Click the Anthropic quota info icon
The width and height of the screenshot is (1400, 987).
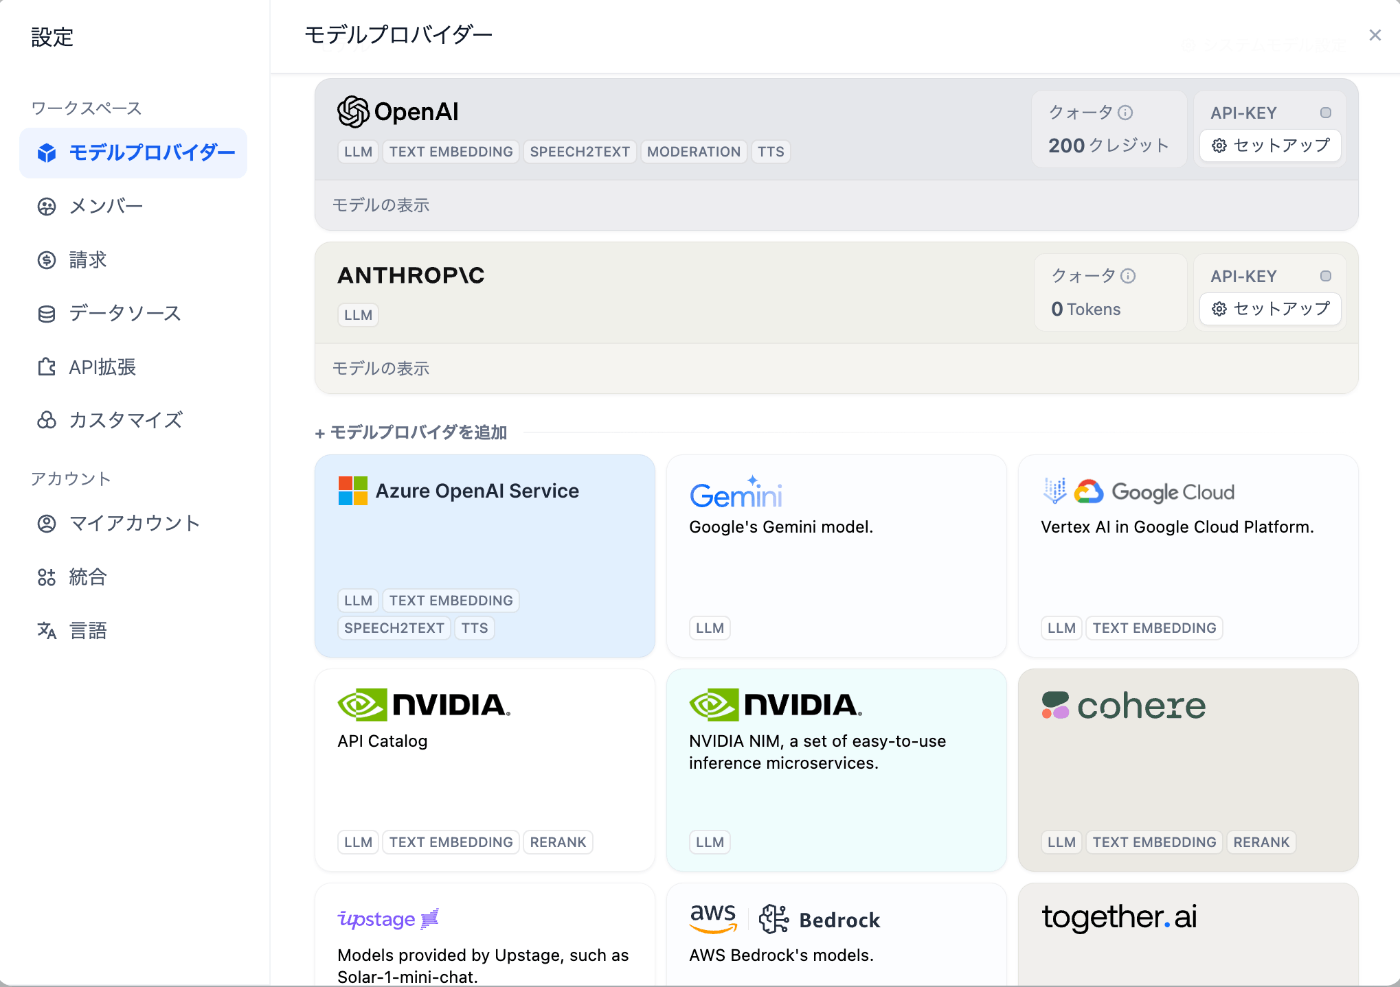pyautogui.click(x=1128, y=276)
